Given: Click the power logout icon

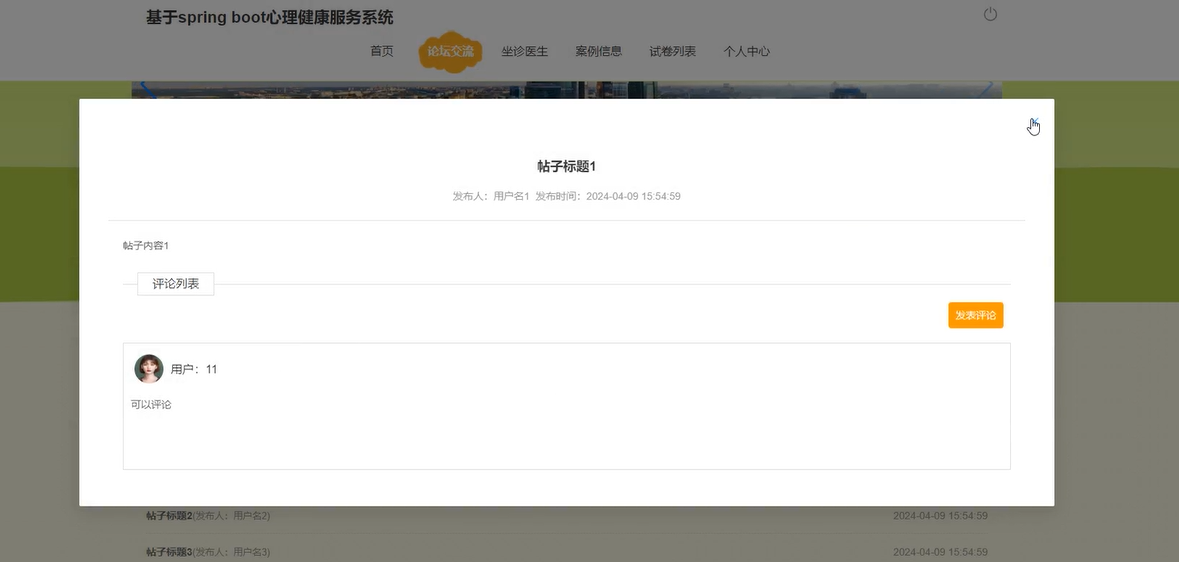Looking at the screenshot, I should point(990,14).
